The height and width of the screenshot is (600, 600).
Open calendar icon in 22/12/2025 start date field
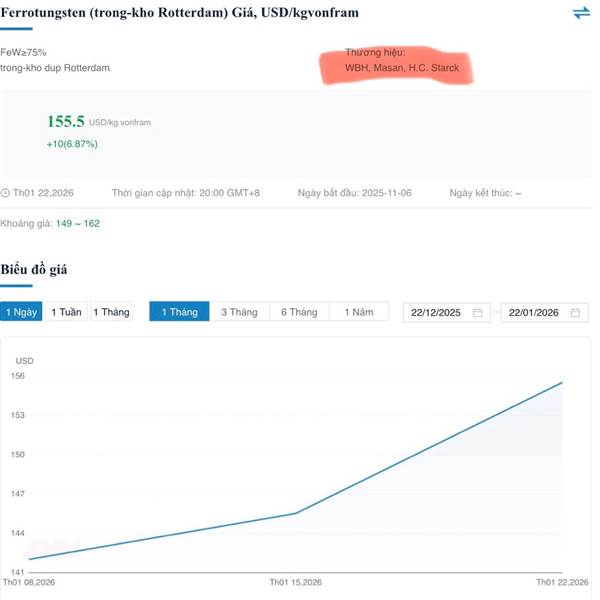coord(477,313)
